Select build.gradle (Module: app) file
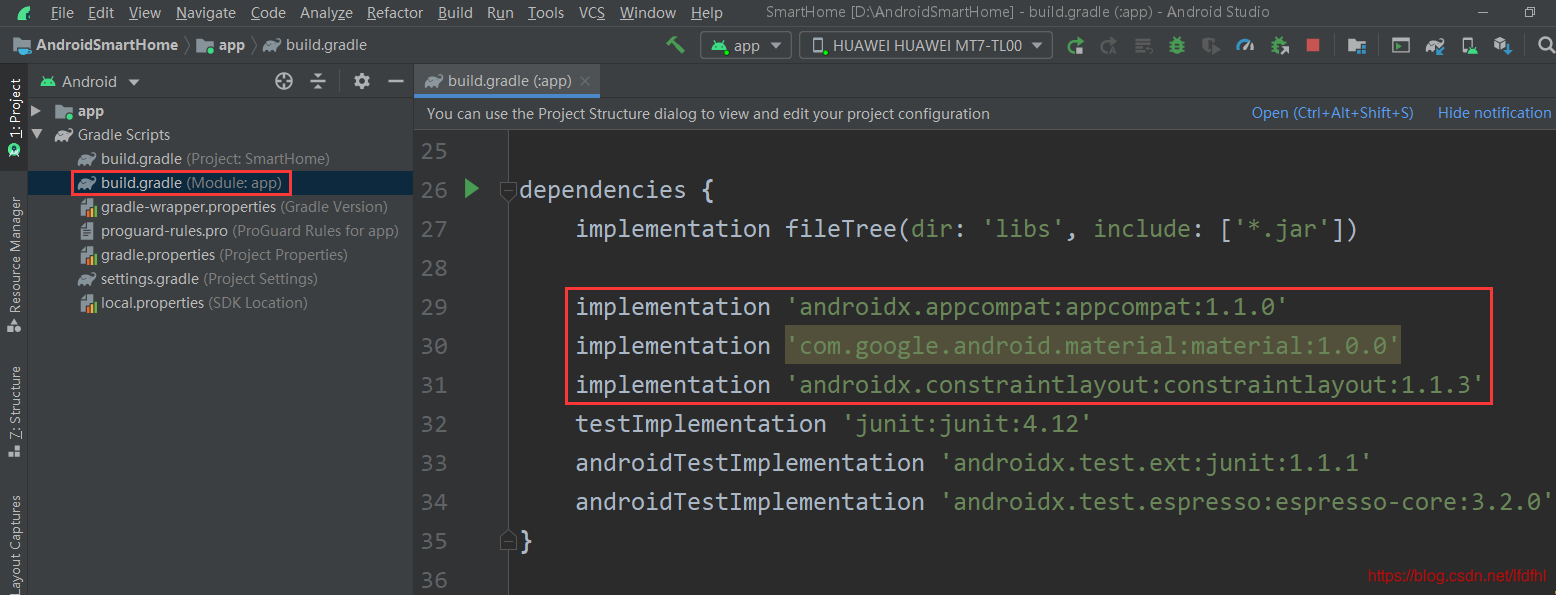Screen dimensions: 1556x595 click(x=181, y=183)
